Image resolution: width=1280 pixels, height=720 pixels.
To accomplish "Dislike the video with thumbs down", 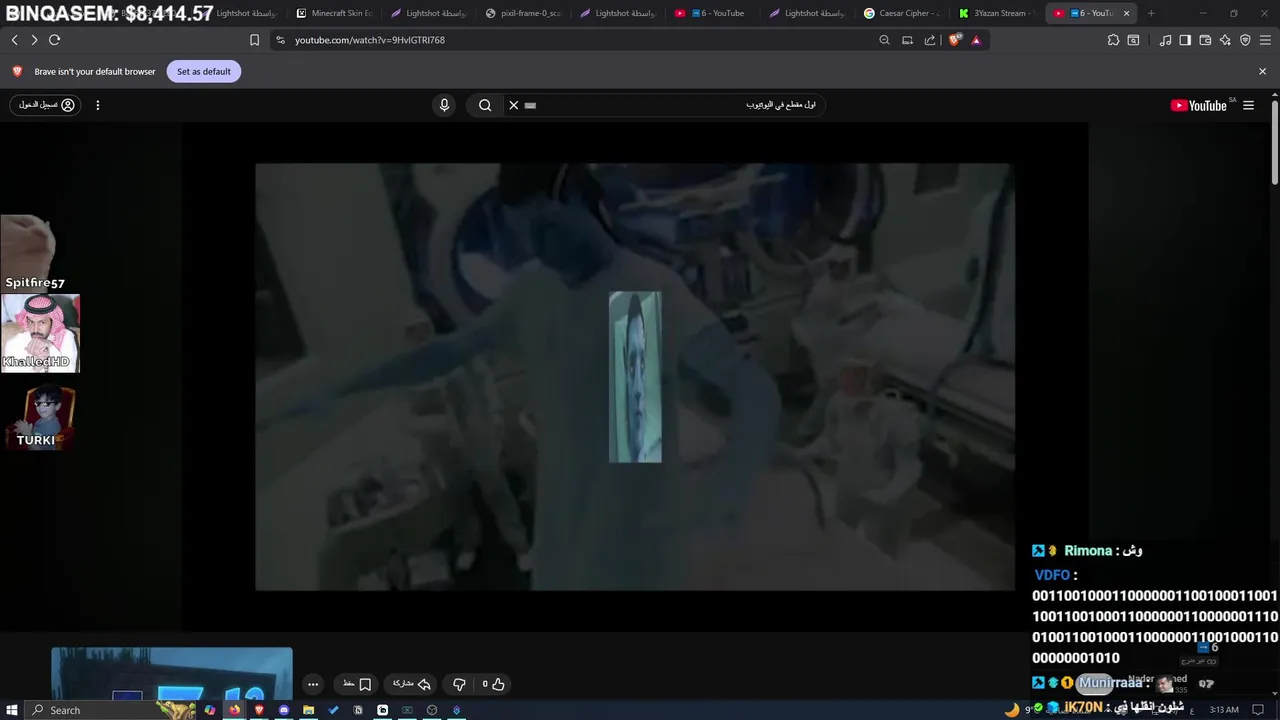I will (x=459, y=684).
